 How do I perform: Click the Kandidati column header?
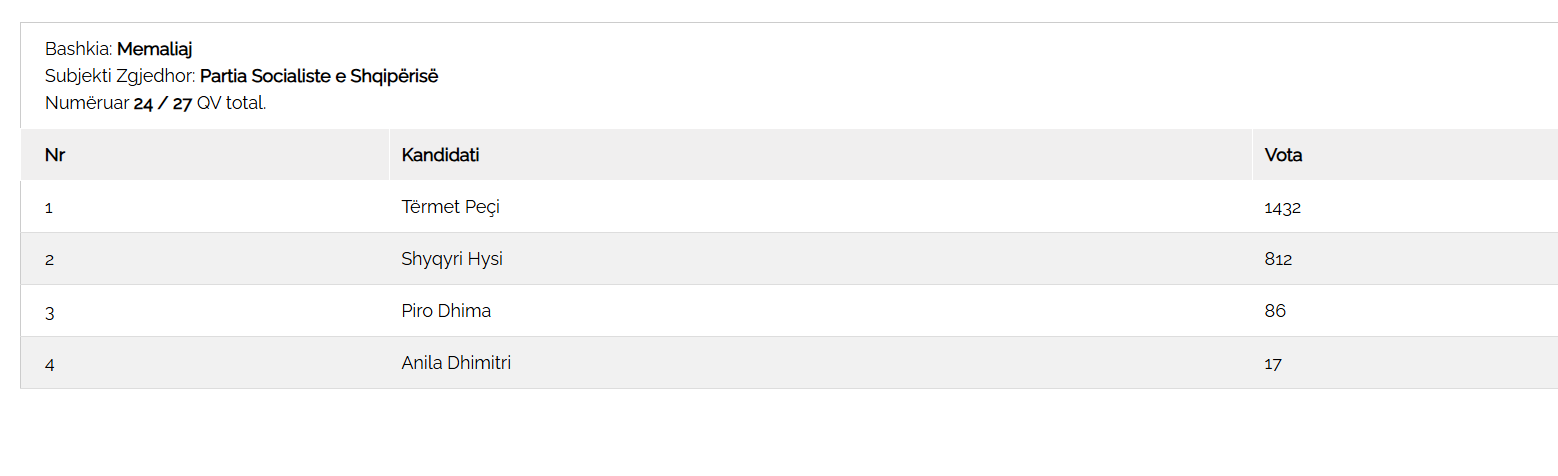(x=440, y=155)
